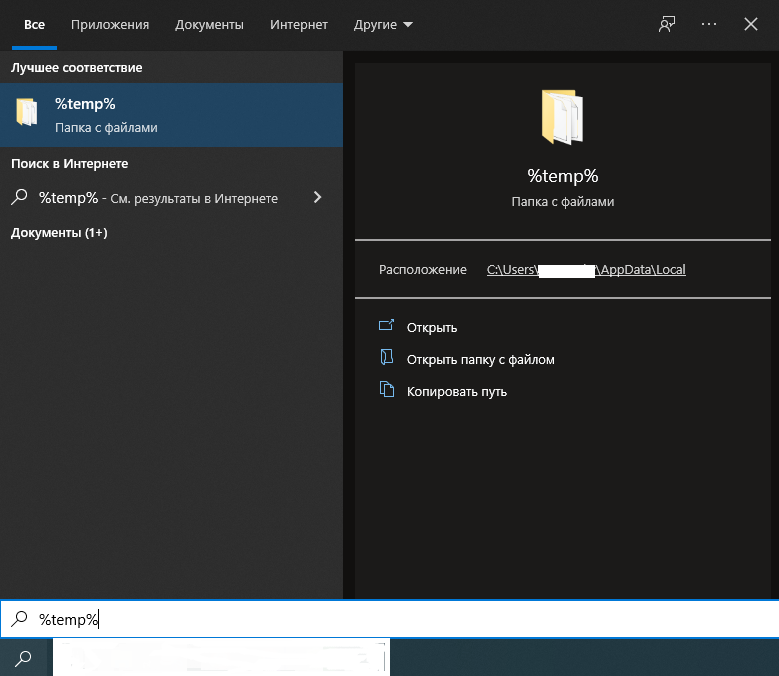Expand the Другие dropdown
Screen dimensions: 779x676
pos(383,24)
